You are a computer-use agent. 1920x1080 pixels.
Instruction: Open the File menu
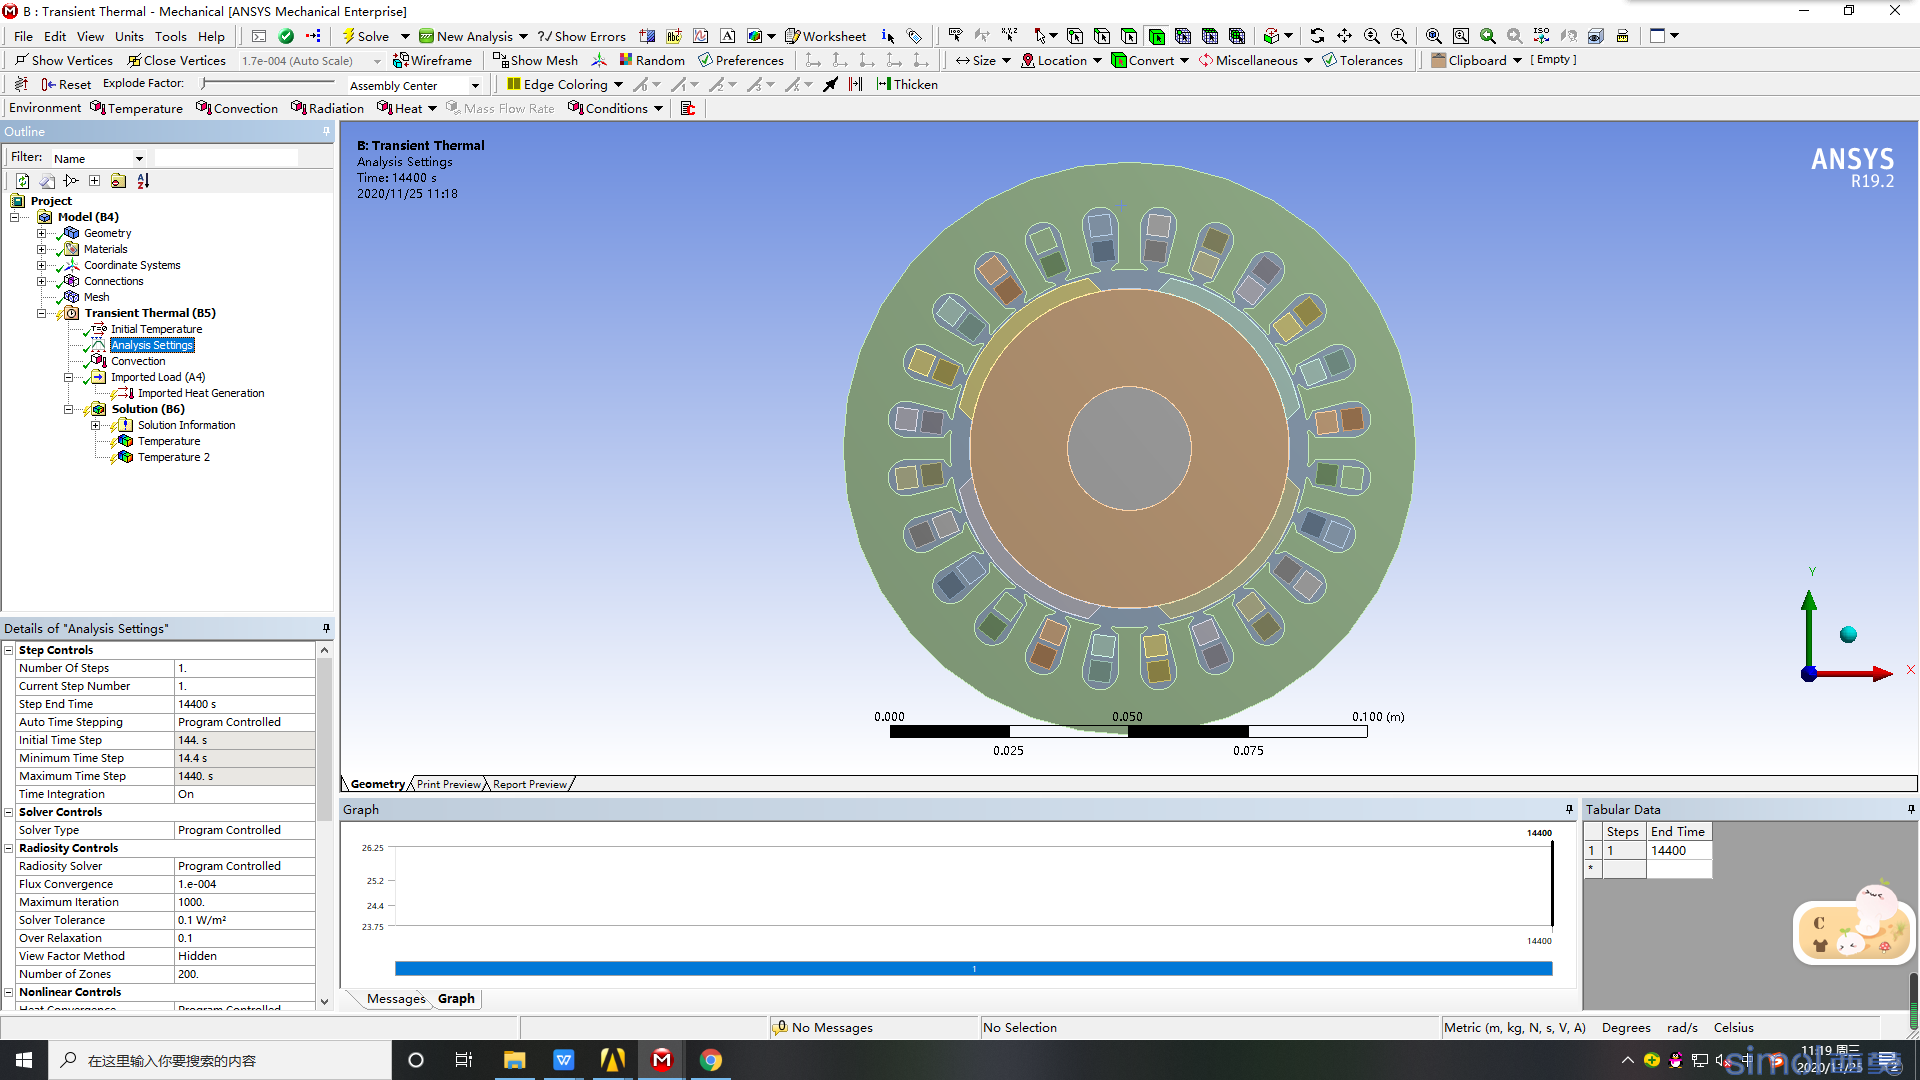pyautogui.click(x=23, y=36)
